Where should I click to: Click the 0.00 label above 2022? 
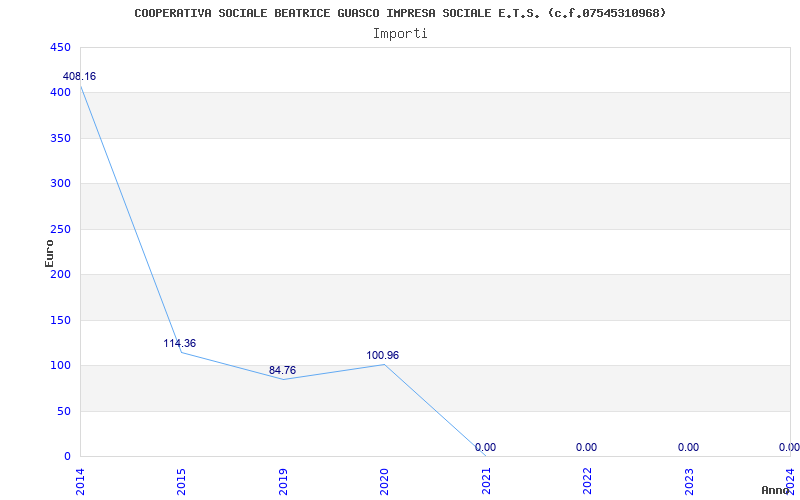pos(586,447)
